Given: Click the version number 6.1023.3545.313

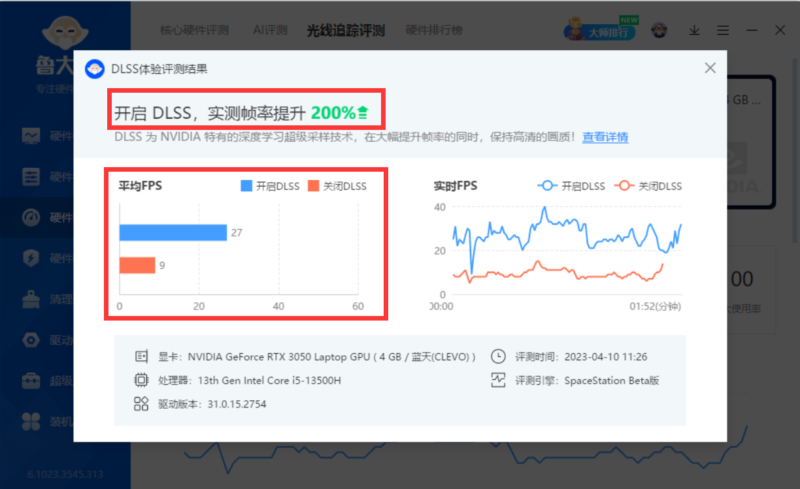Looking at the screenshot, I should click(x=65, y=474).
